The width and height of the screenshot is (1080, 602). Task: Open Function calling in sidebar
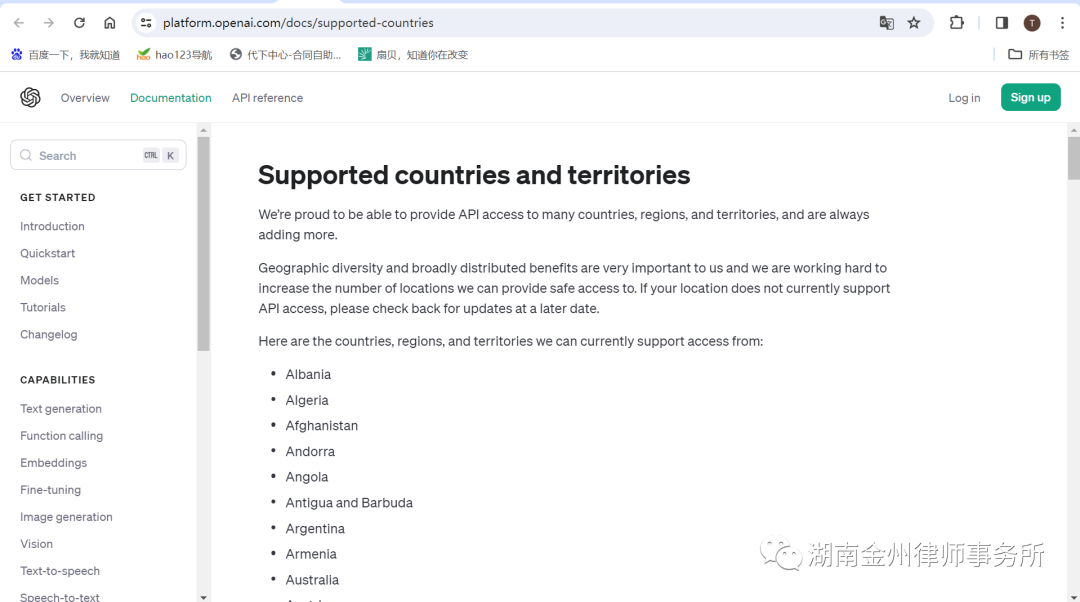pos(61,436)
